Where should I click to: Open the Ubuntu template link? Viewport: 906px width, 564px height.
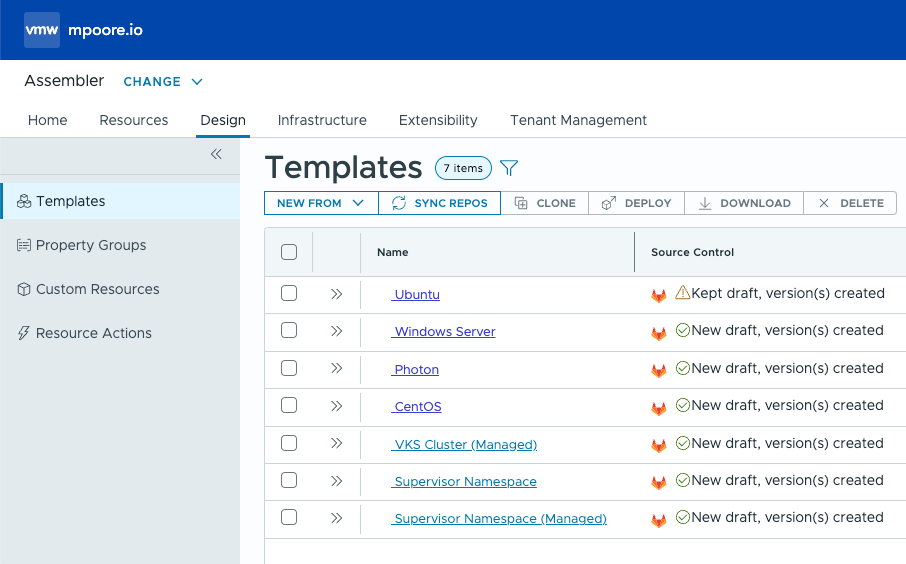tap(415, 295)
